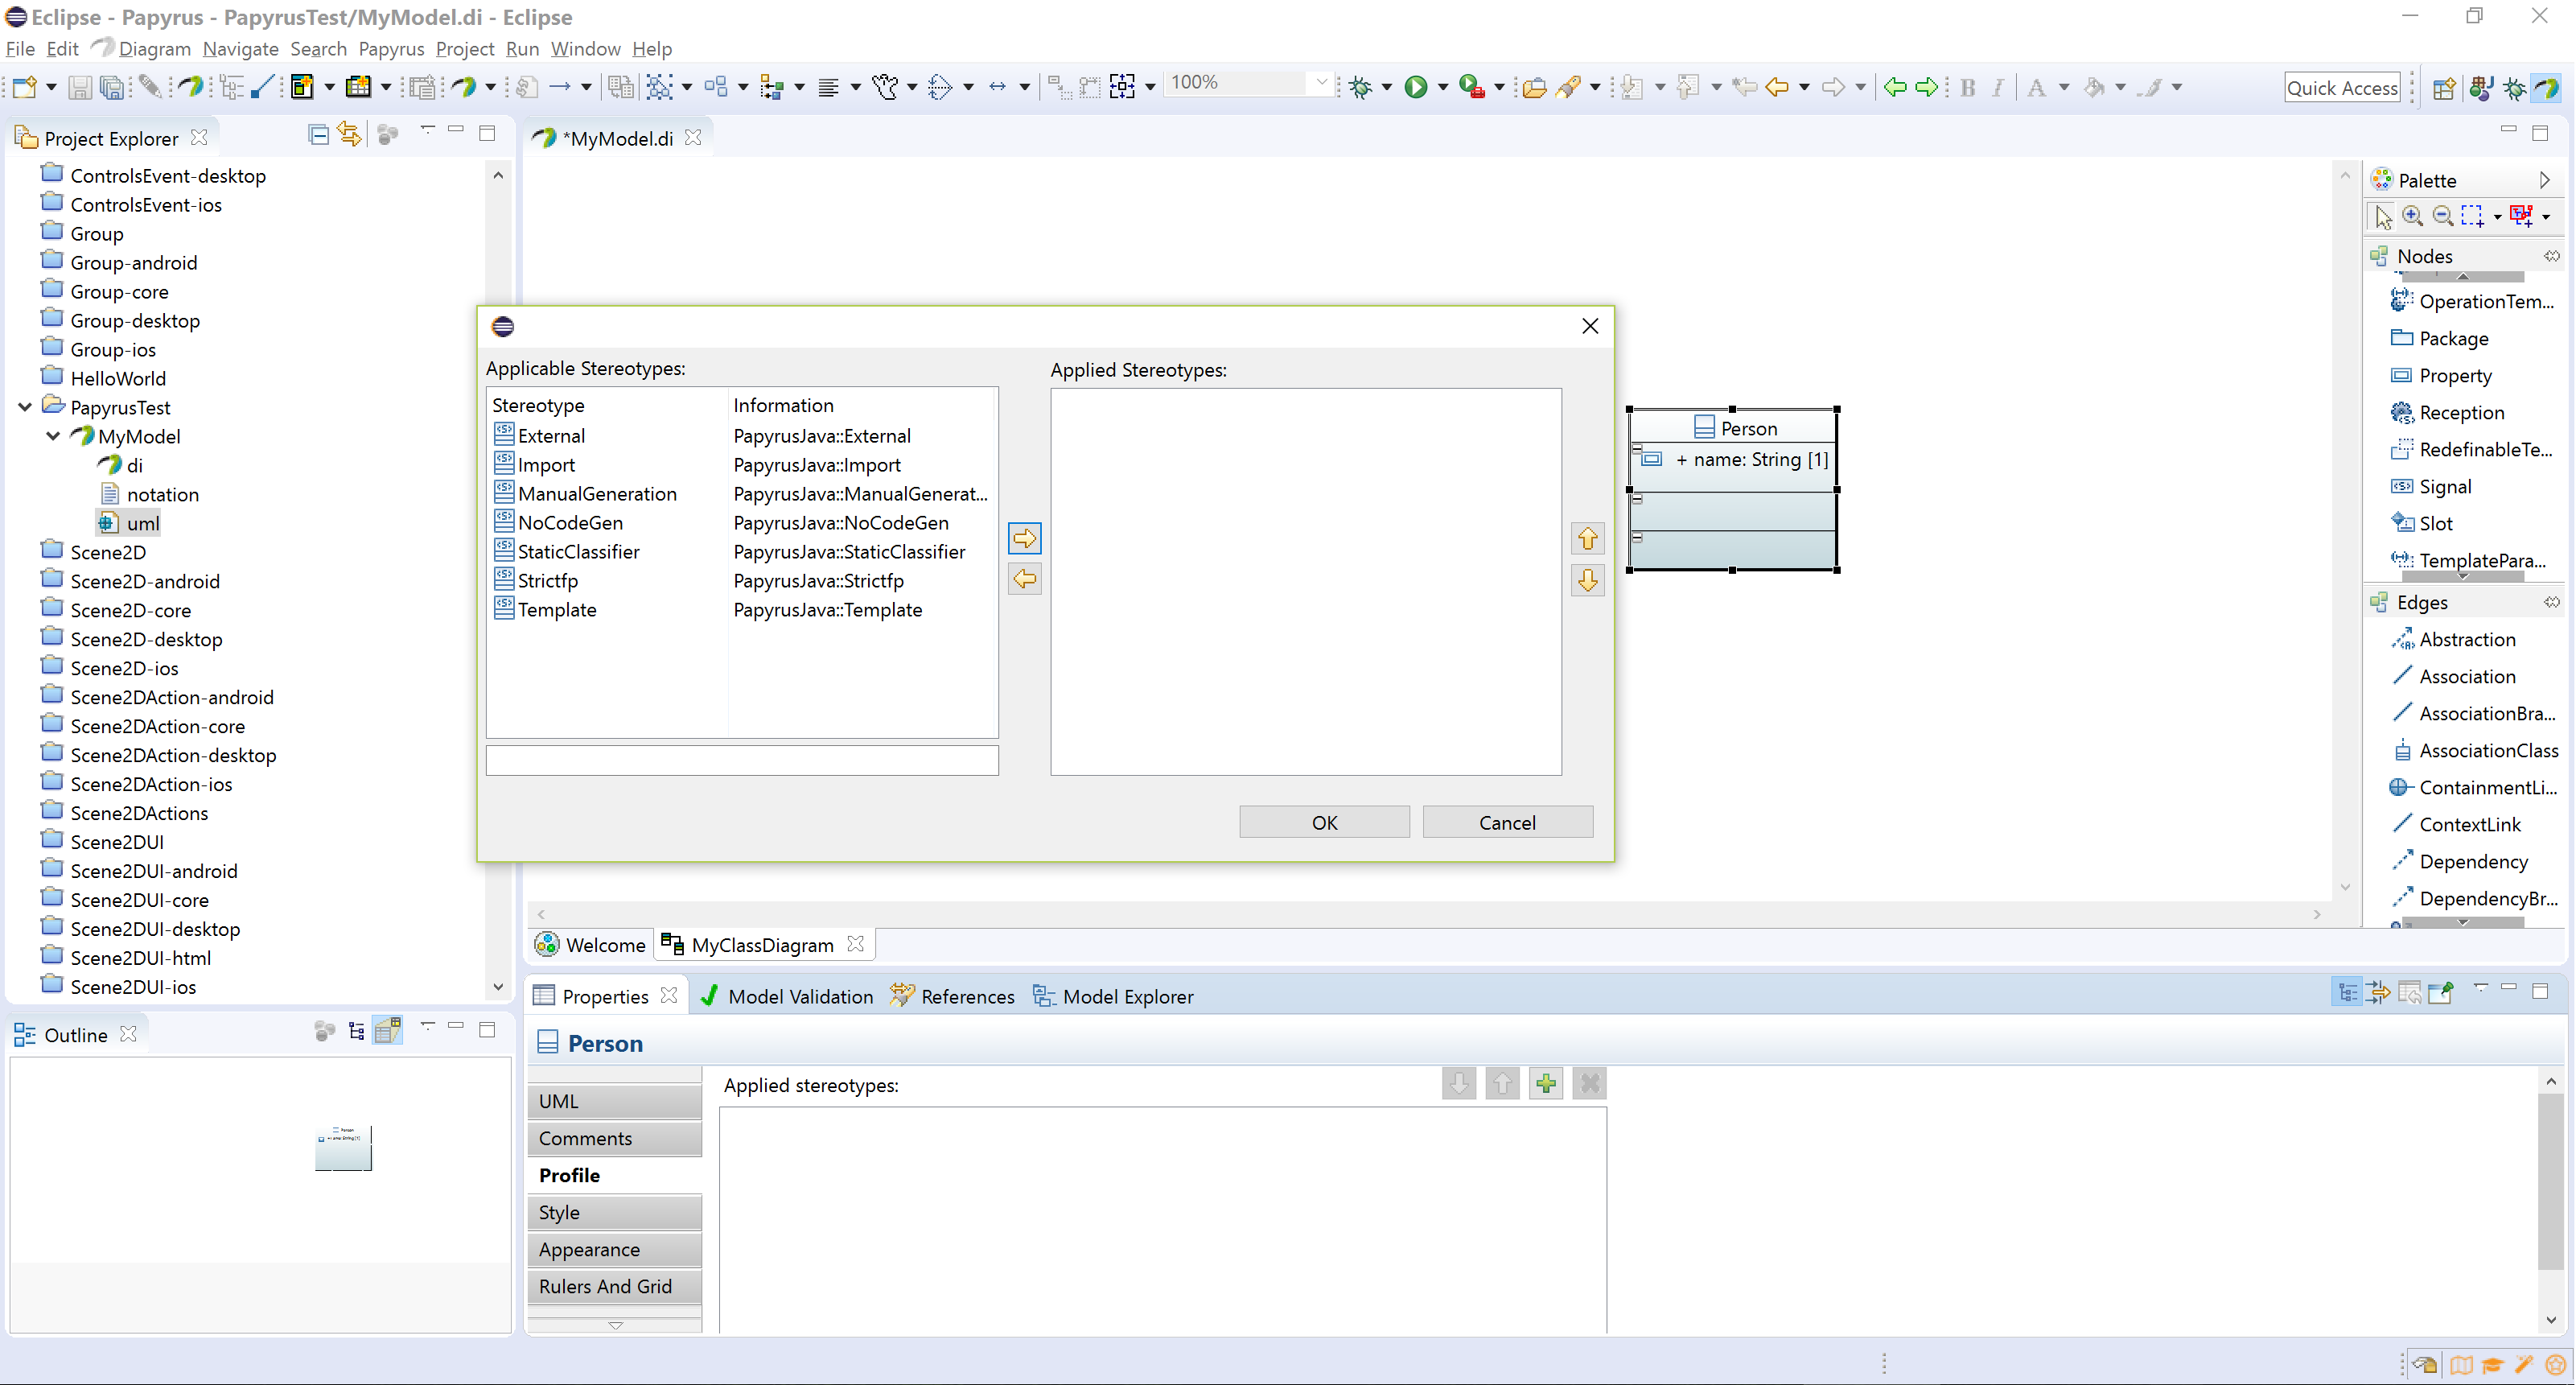Image resolution: width=2576 pixels, height=1385 pixels.
Task: Select the palette marquee tool
Action: (x=2473, y=216)
